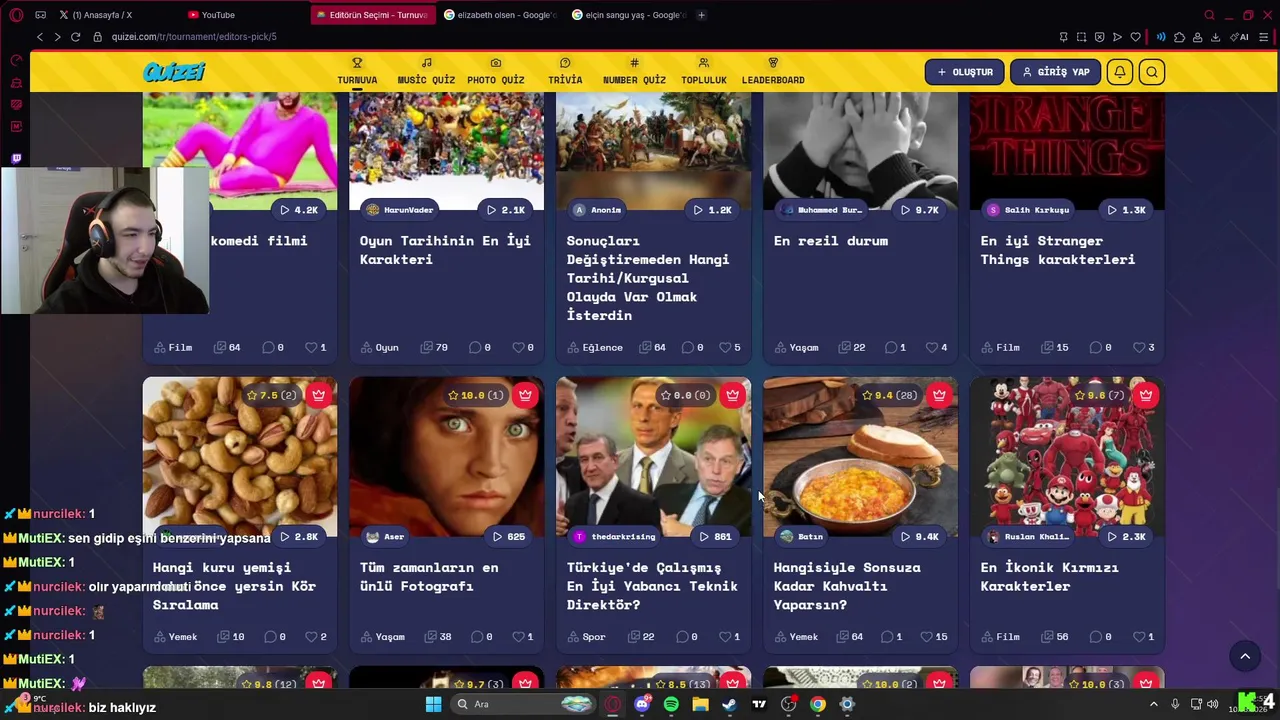Like the Hangisiyle Sonsuza Kadar Kahvaltı card
1280x720 pixels.
[x=934, y=637]
